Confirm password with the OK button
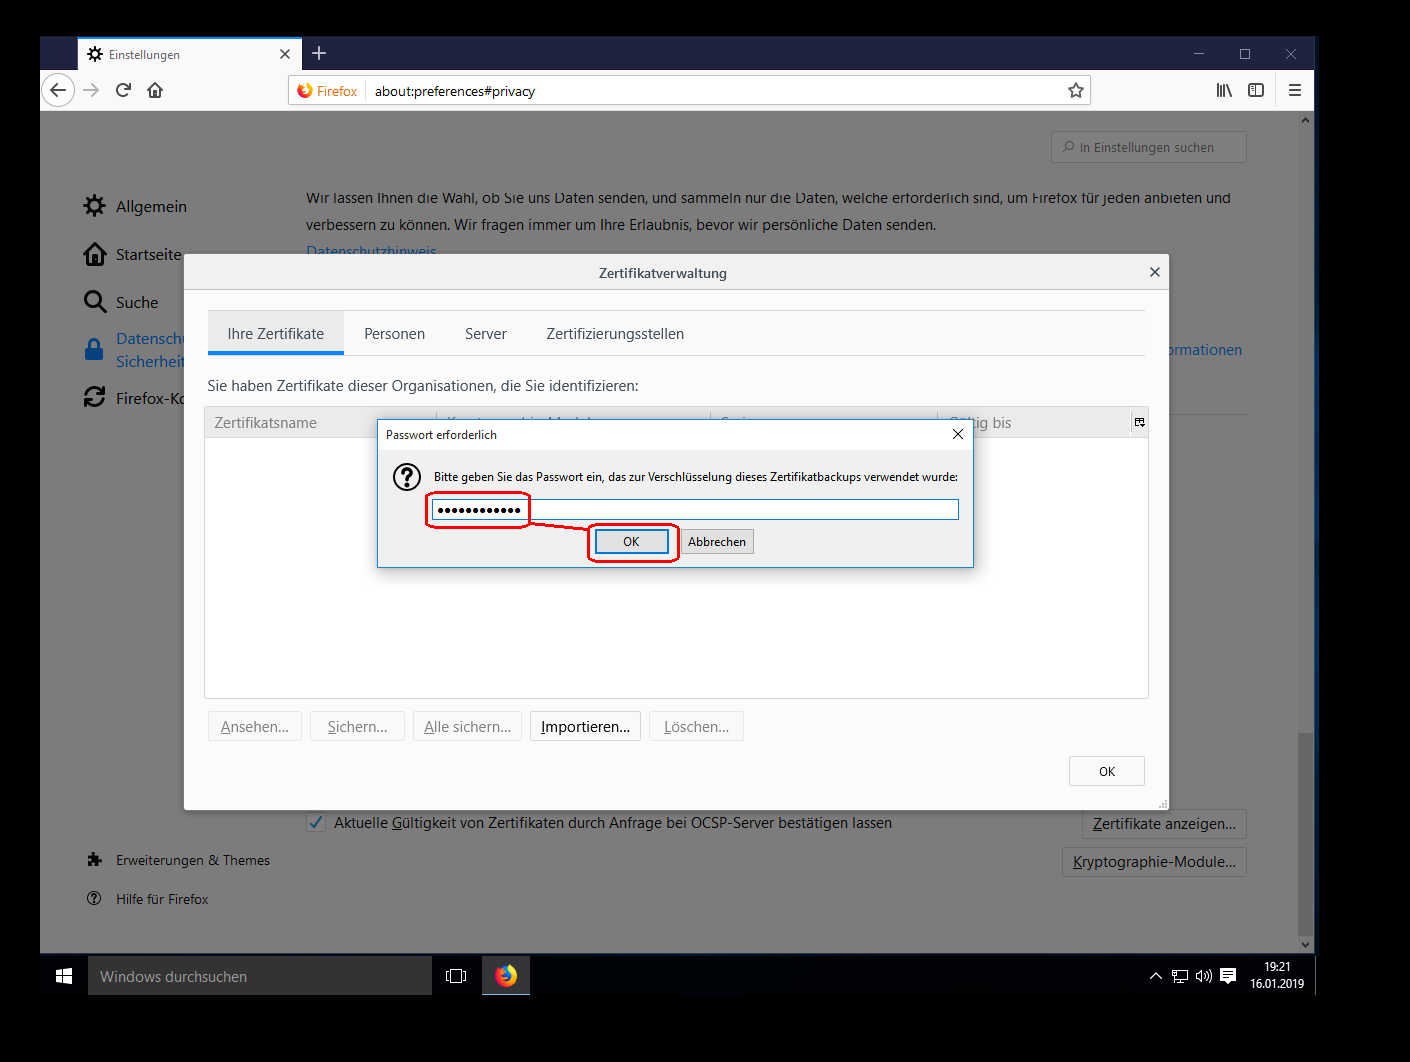The height and width of the screenshot is (1062, 1410). [631, 542]
